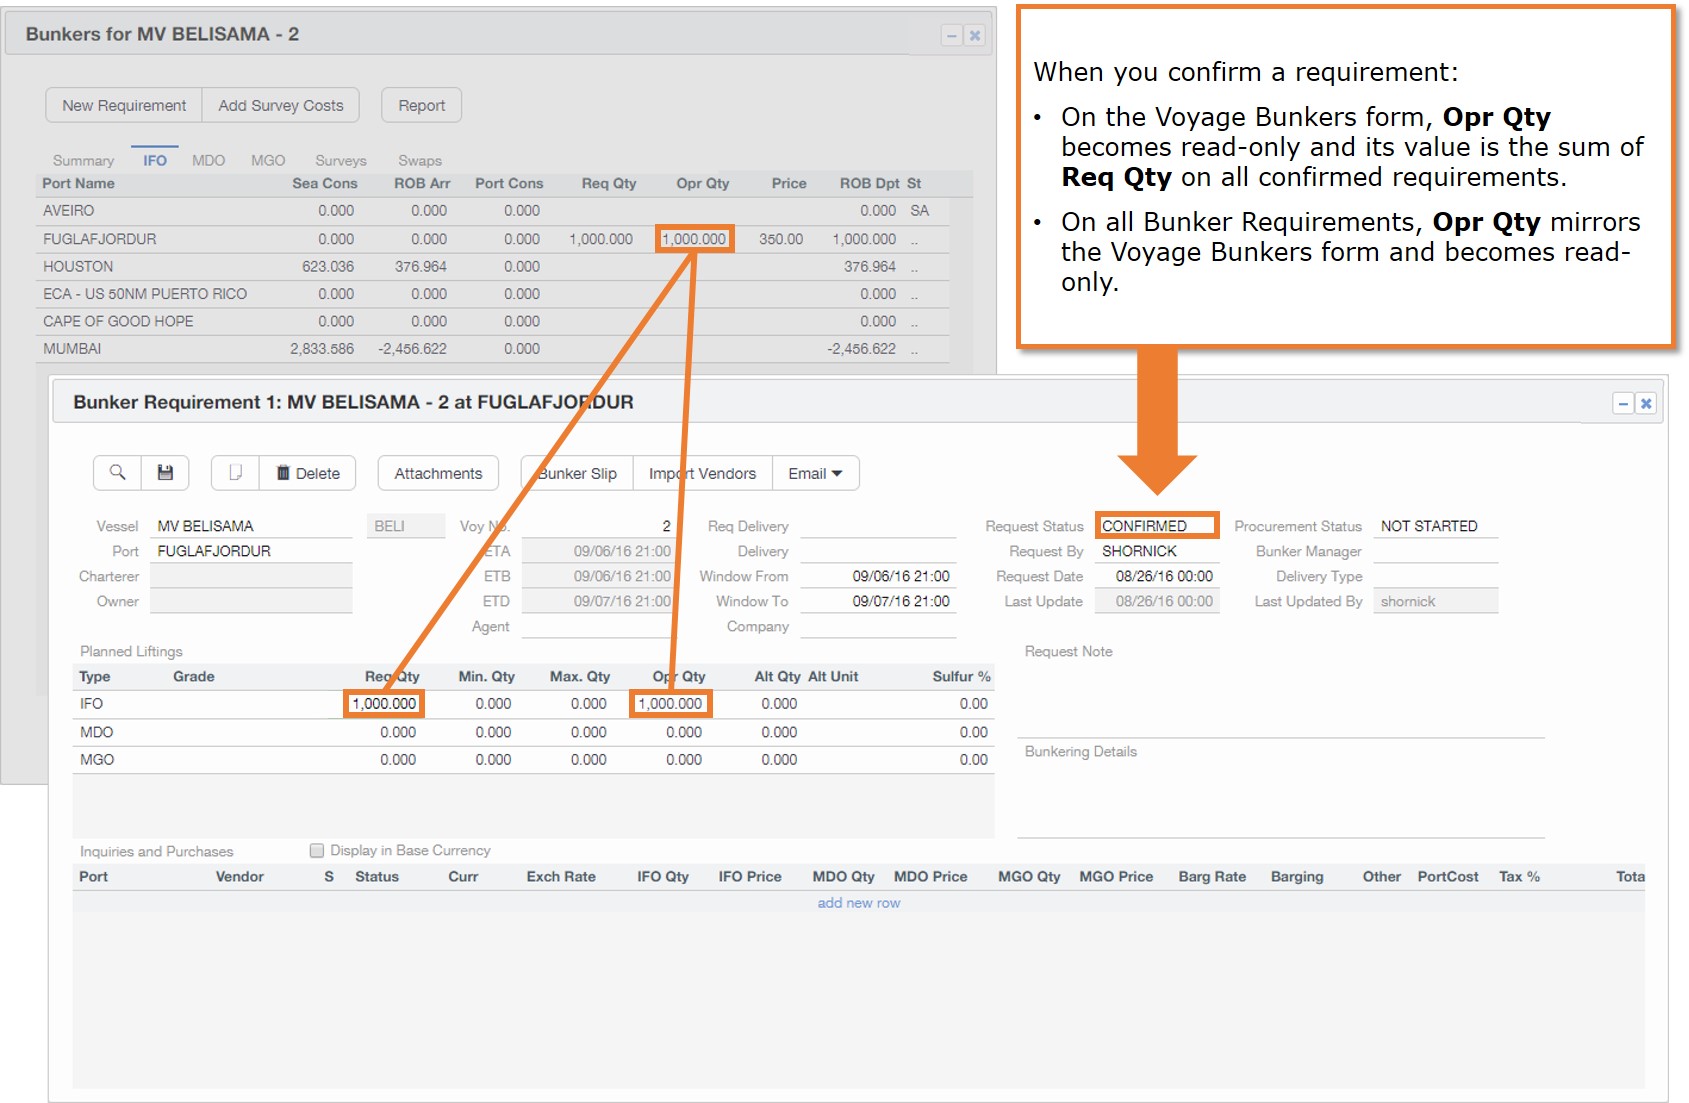Click the Request Status field showing CONFIRMED
The height and width of the screenshot is (1103, 1689).
click(1156, 526)
